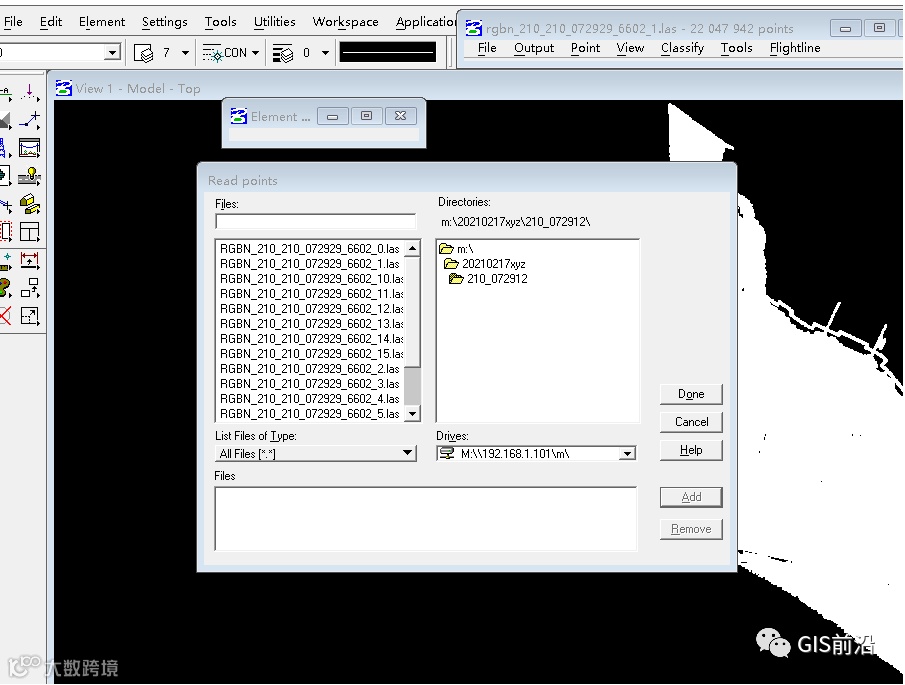Select RGBN_210_210_072929_6602_15.las file

tap(311, 354)
